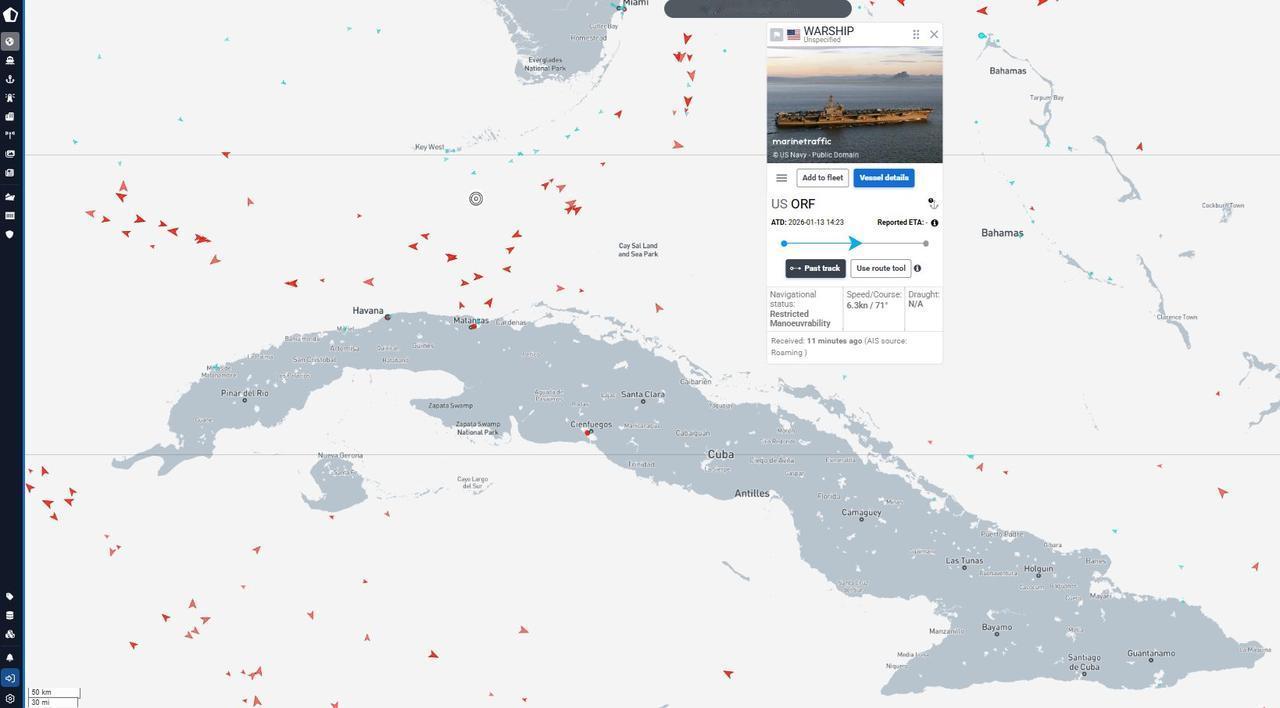This screenshot has height=708, width=1280.
Task: Click Add to fleet button
Action: click(x=822, y=178)
